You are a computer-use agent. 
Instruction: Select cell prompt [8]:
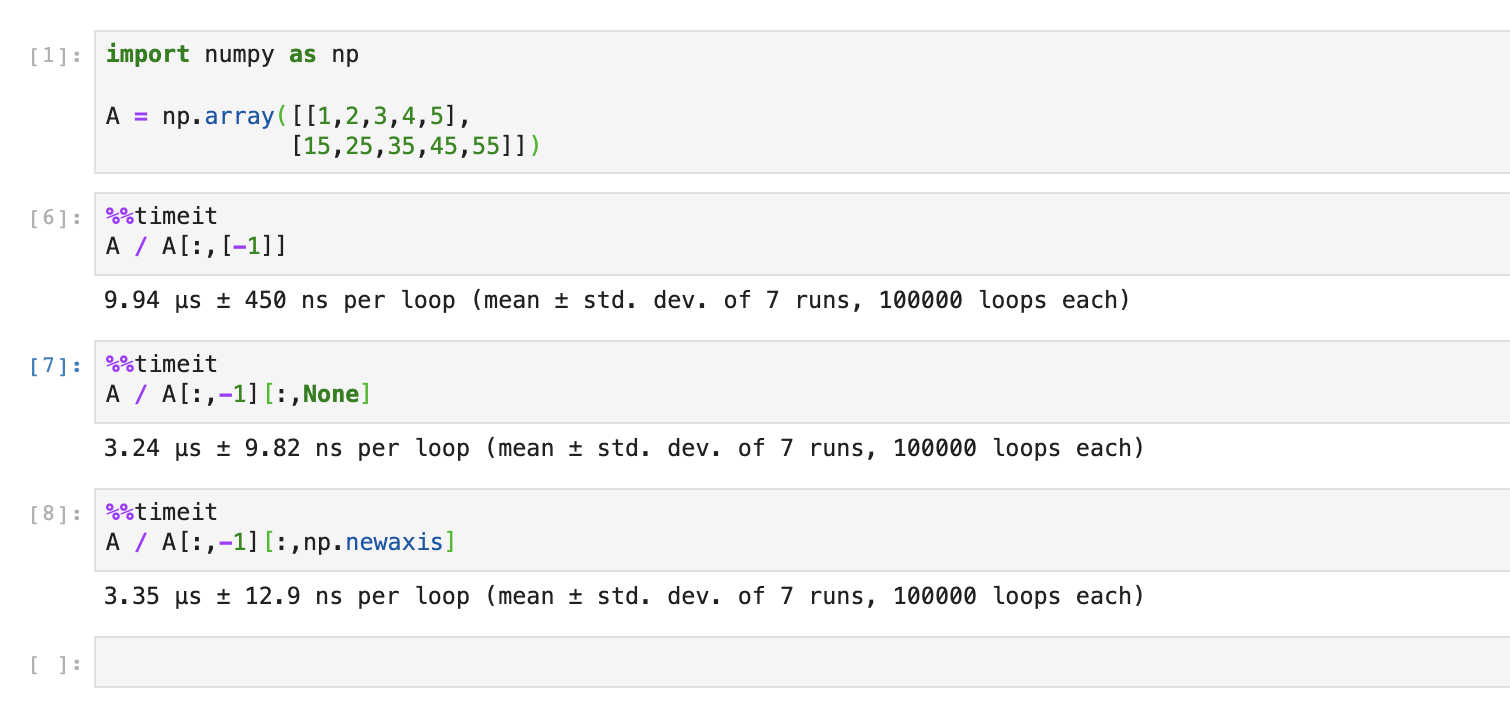(56, 513)
